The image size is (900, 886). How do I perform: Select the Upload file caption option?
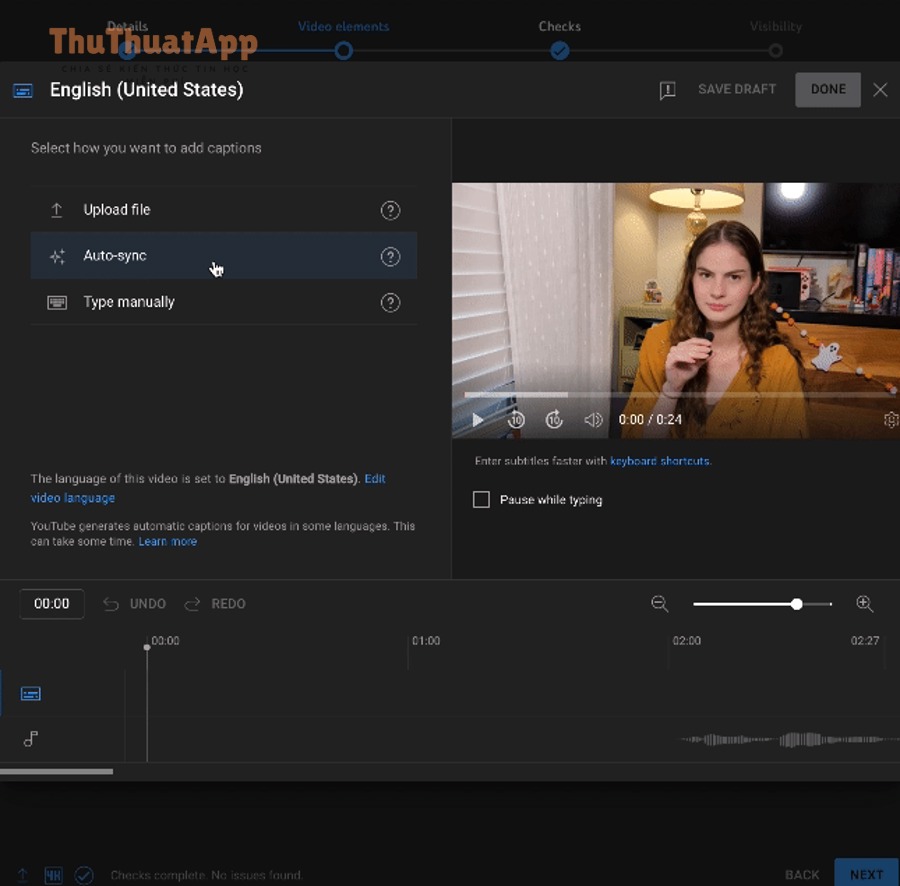point(224,210)
